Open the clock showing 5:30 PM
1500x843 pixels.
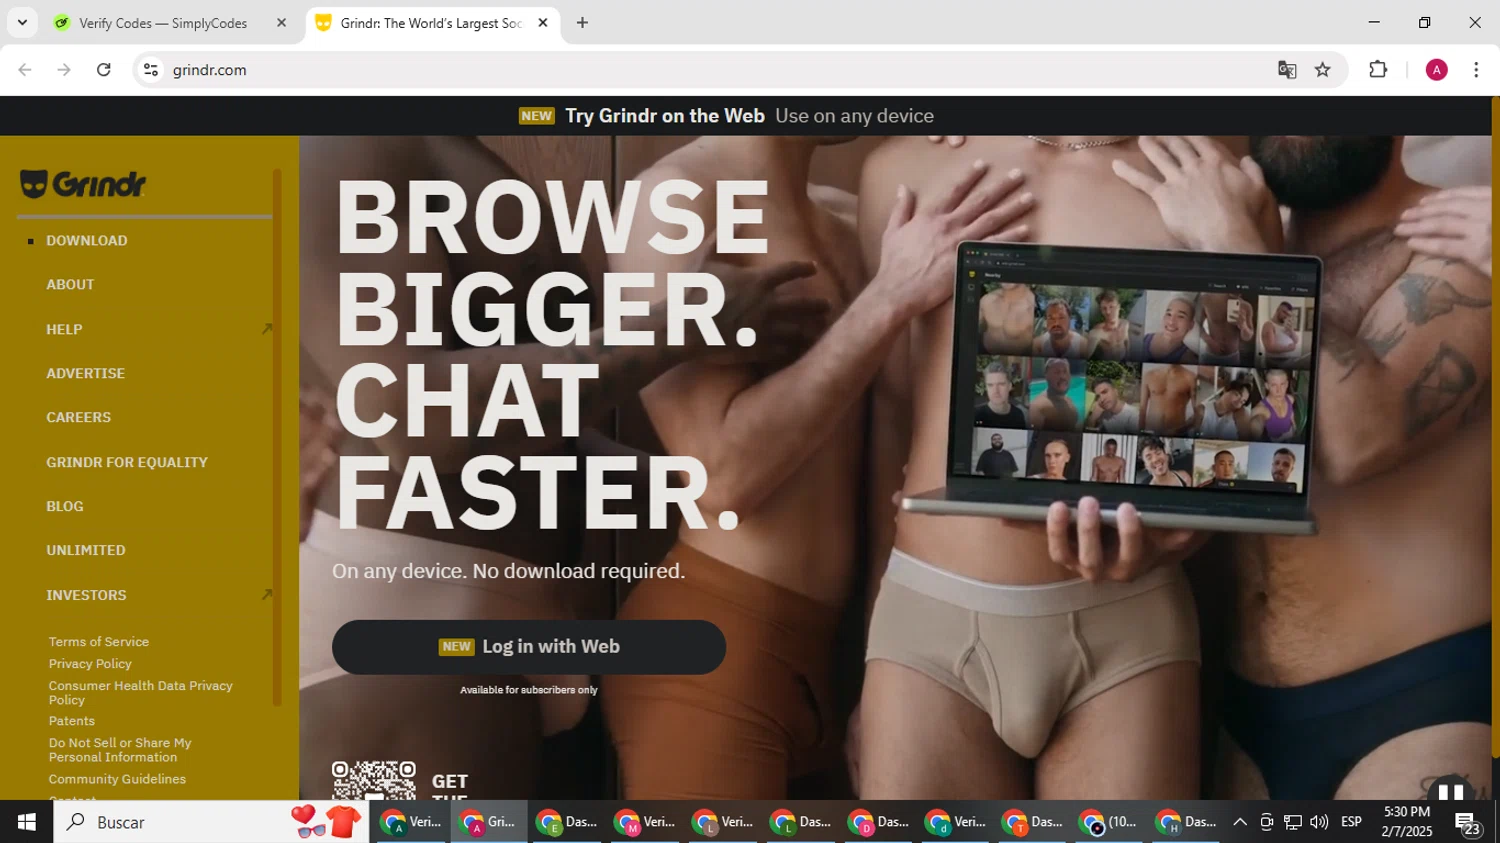point(1406,822)
